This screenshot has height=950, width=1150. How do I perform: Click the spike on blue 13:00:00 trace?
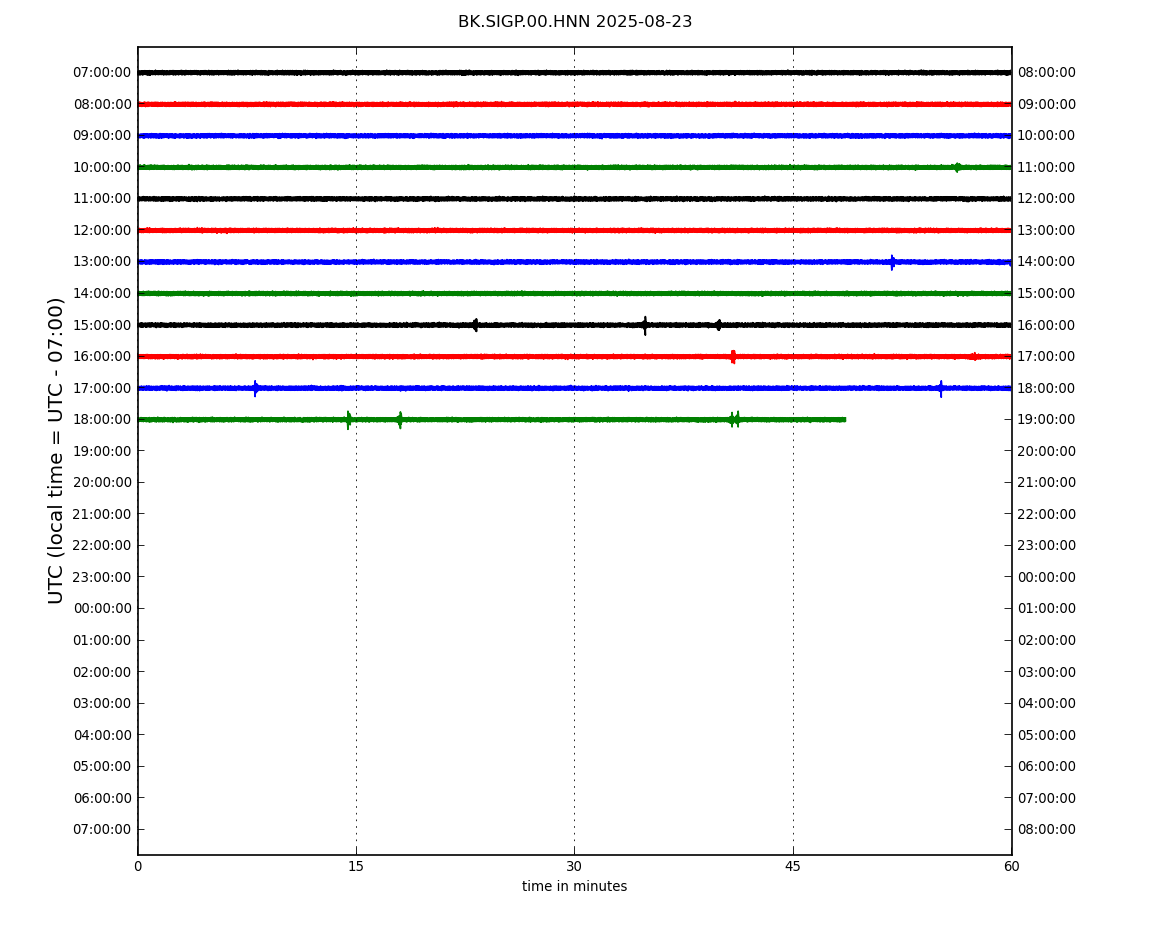[892, 262]
